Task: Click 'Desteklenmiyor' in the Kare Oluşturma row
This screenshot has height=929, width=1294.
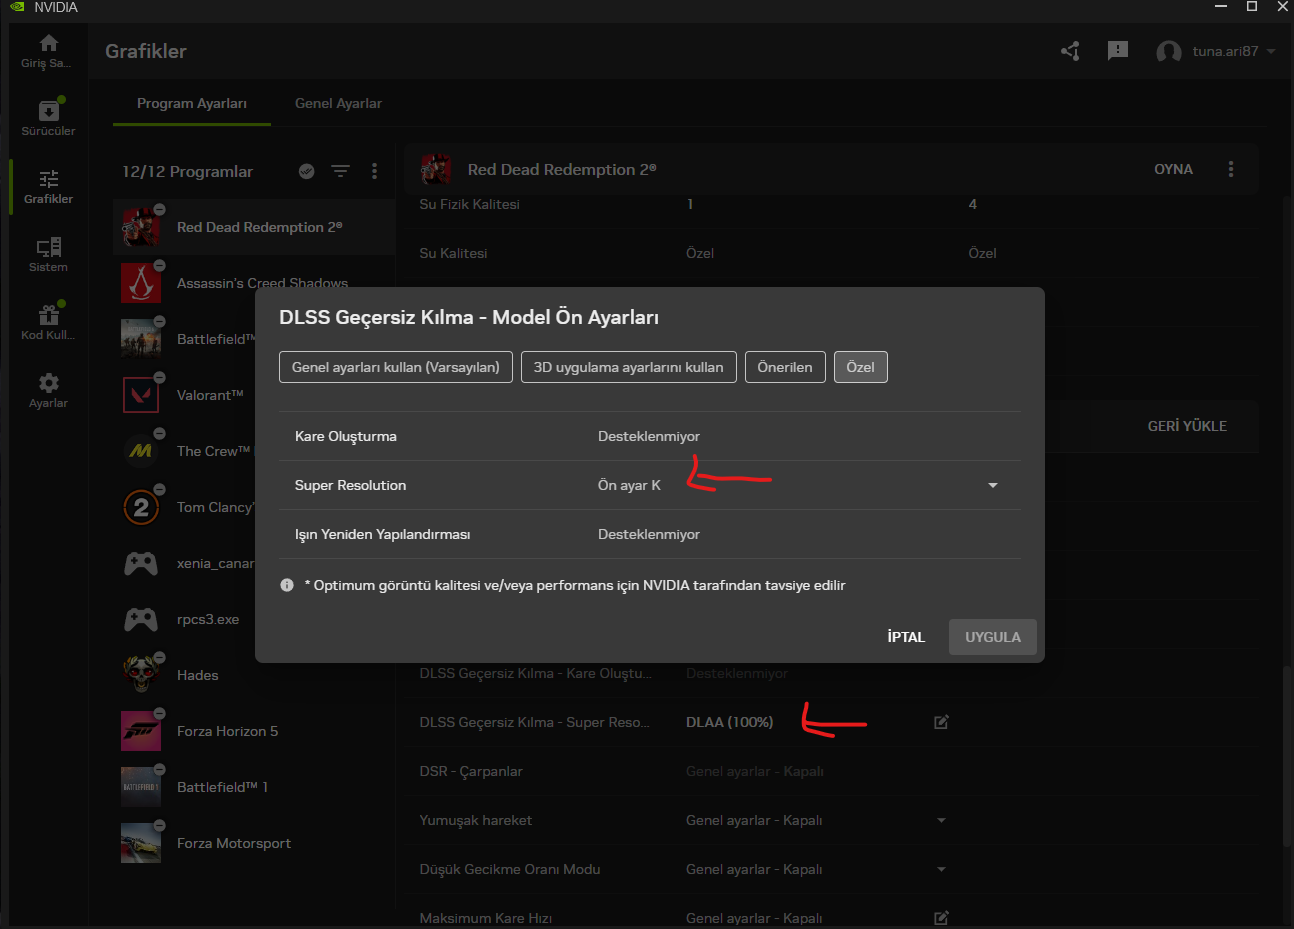Action: click(x=649, y=436)
